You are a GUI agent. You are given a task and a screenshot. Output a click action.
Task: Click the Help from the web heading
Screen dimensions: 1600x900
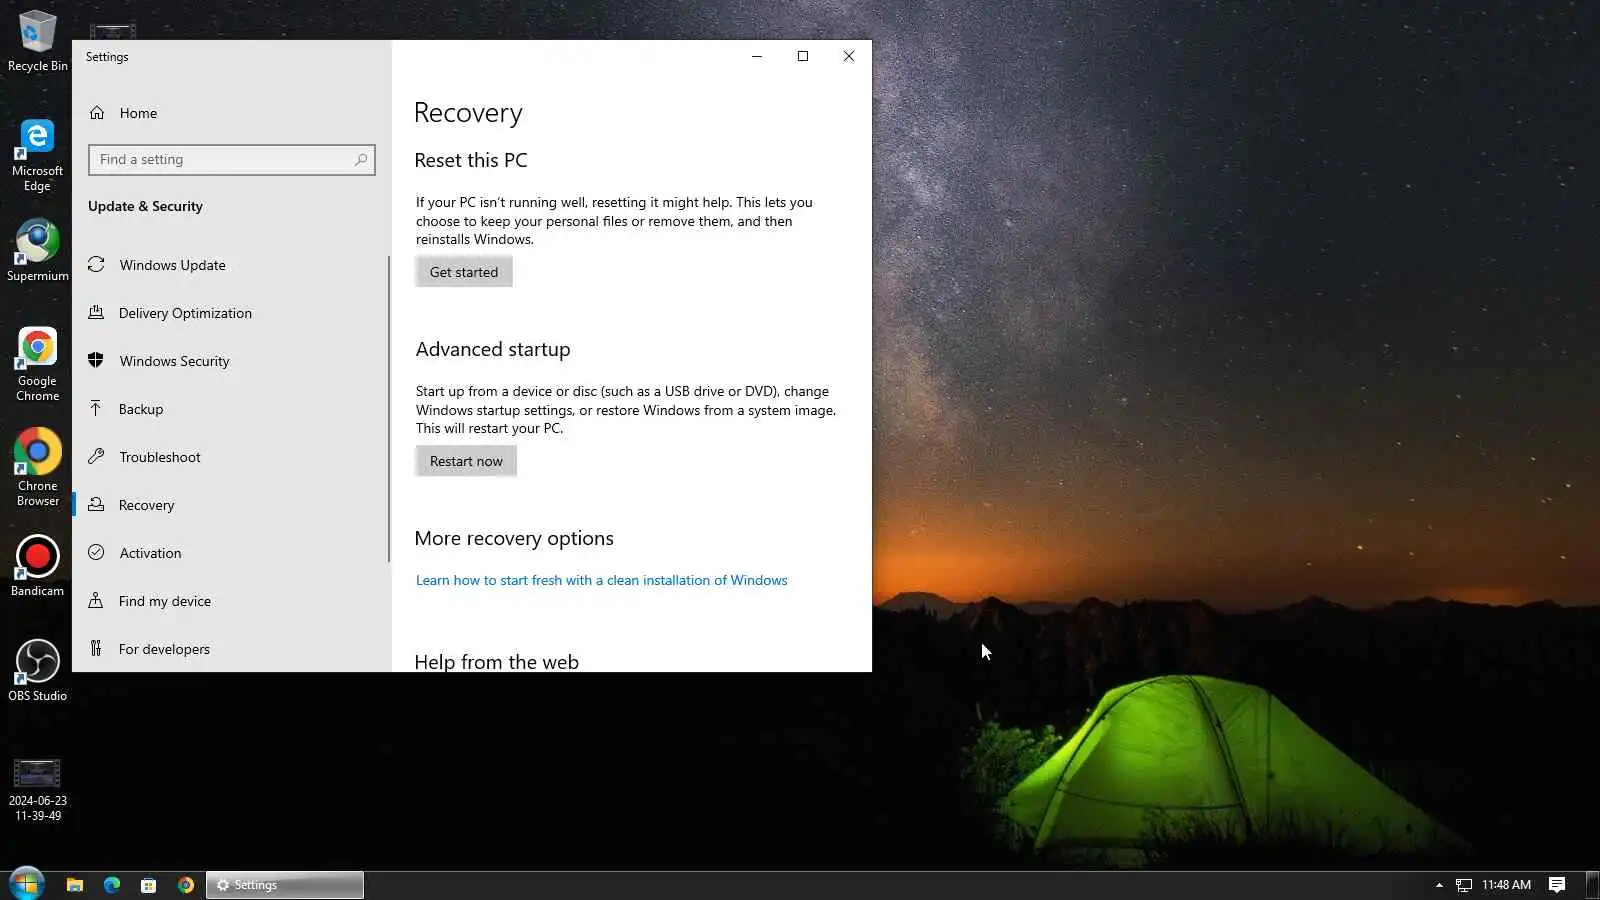(497, 661)
